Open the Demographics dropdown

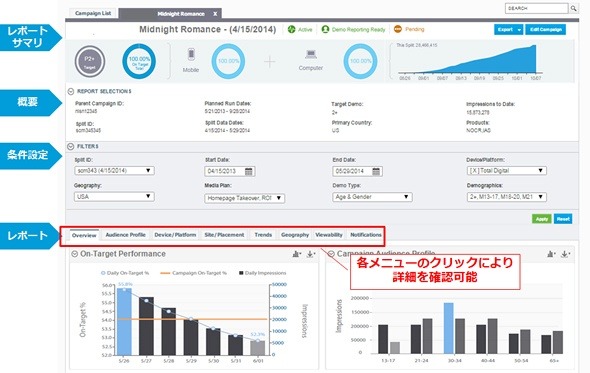click(x=506, y=196)
